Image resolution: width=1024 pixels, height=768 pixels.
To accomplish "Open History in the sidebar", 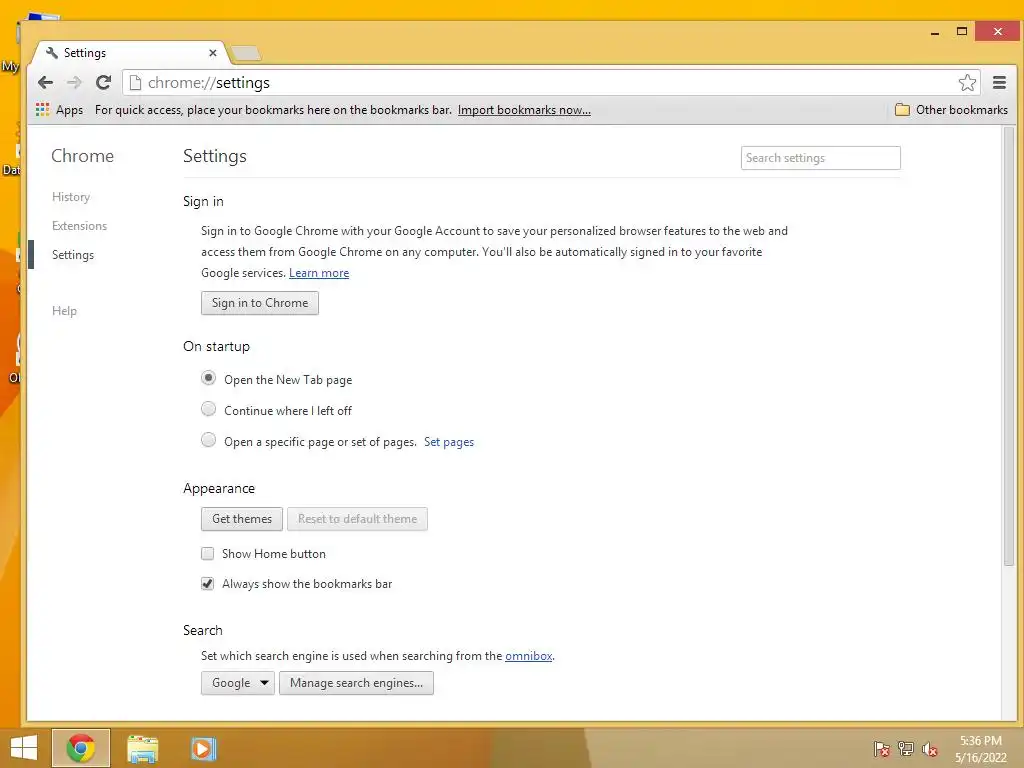I will click(x=71, y=197).
